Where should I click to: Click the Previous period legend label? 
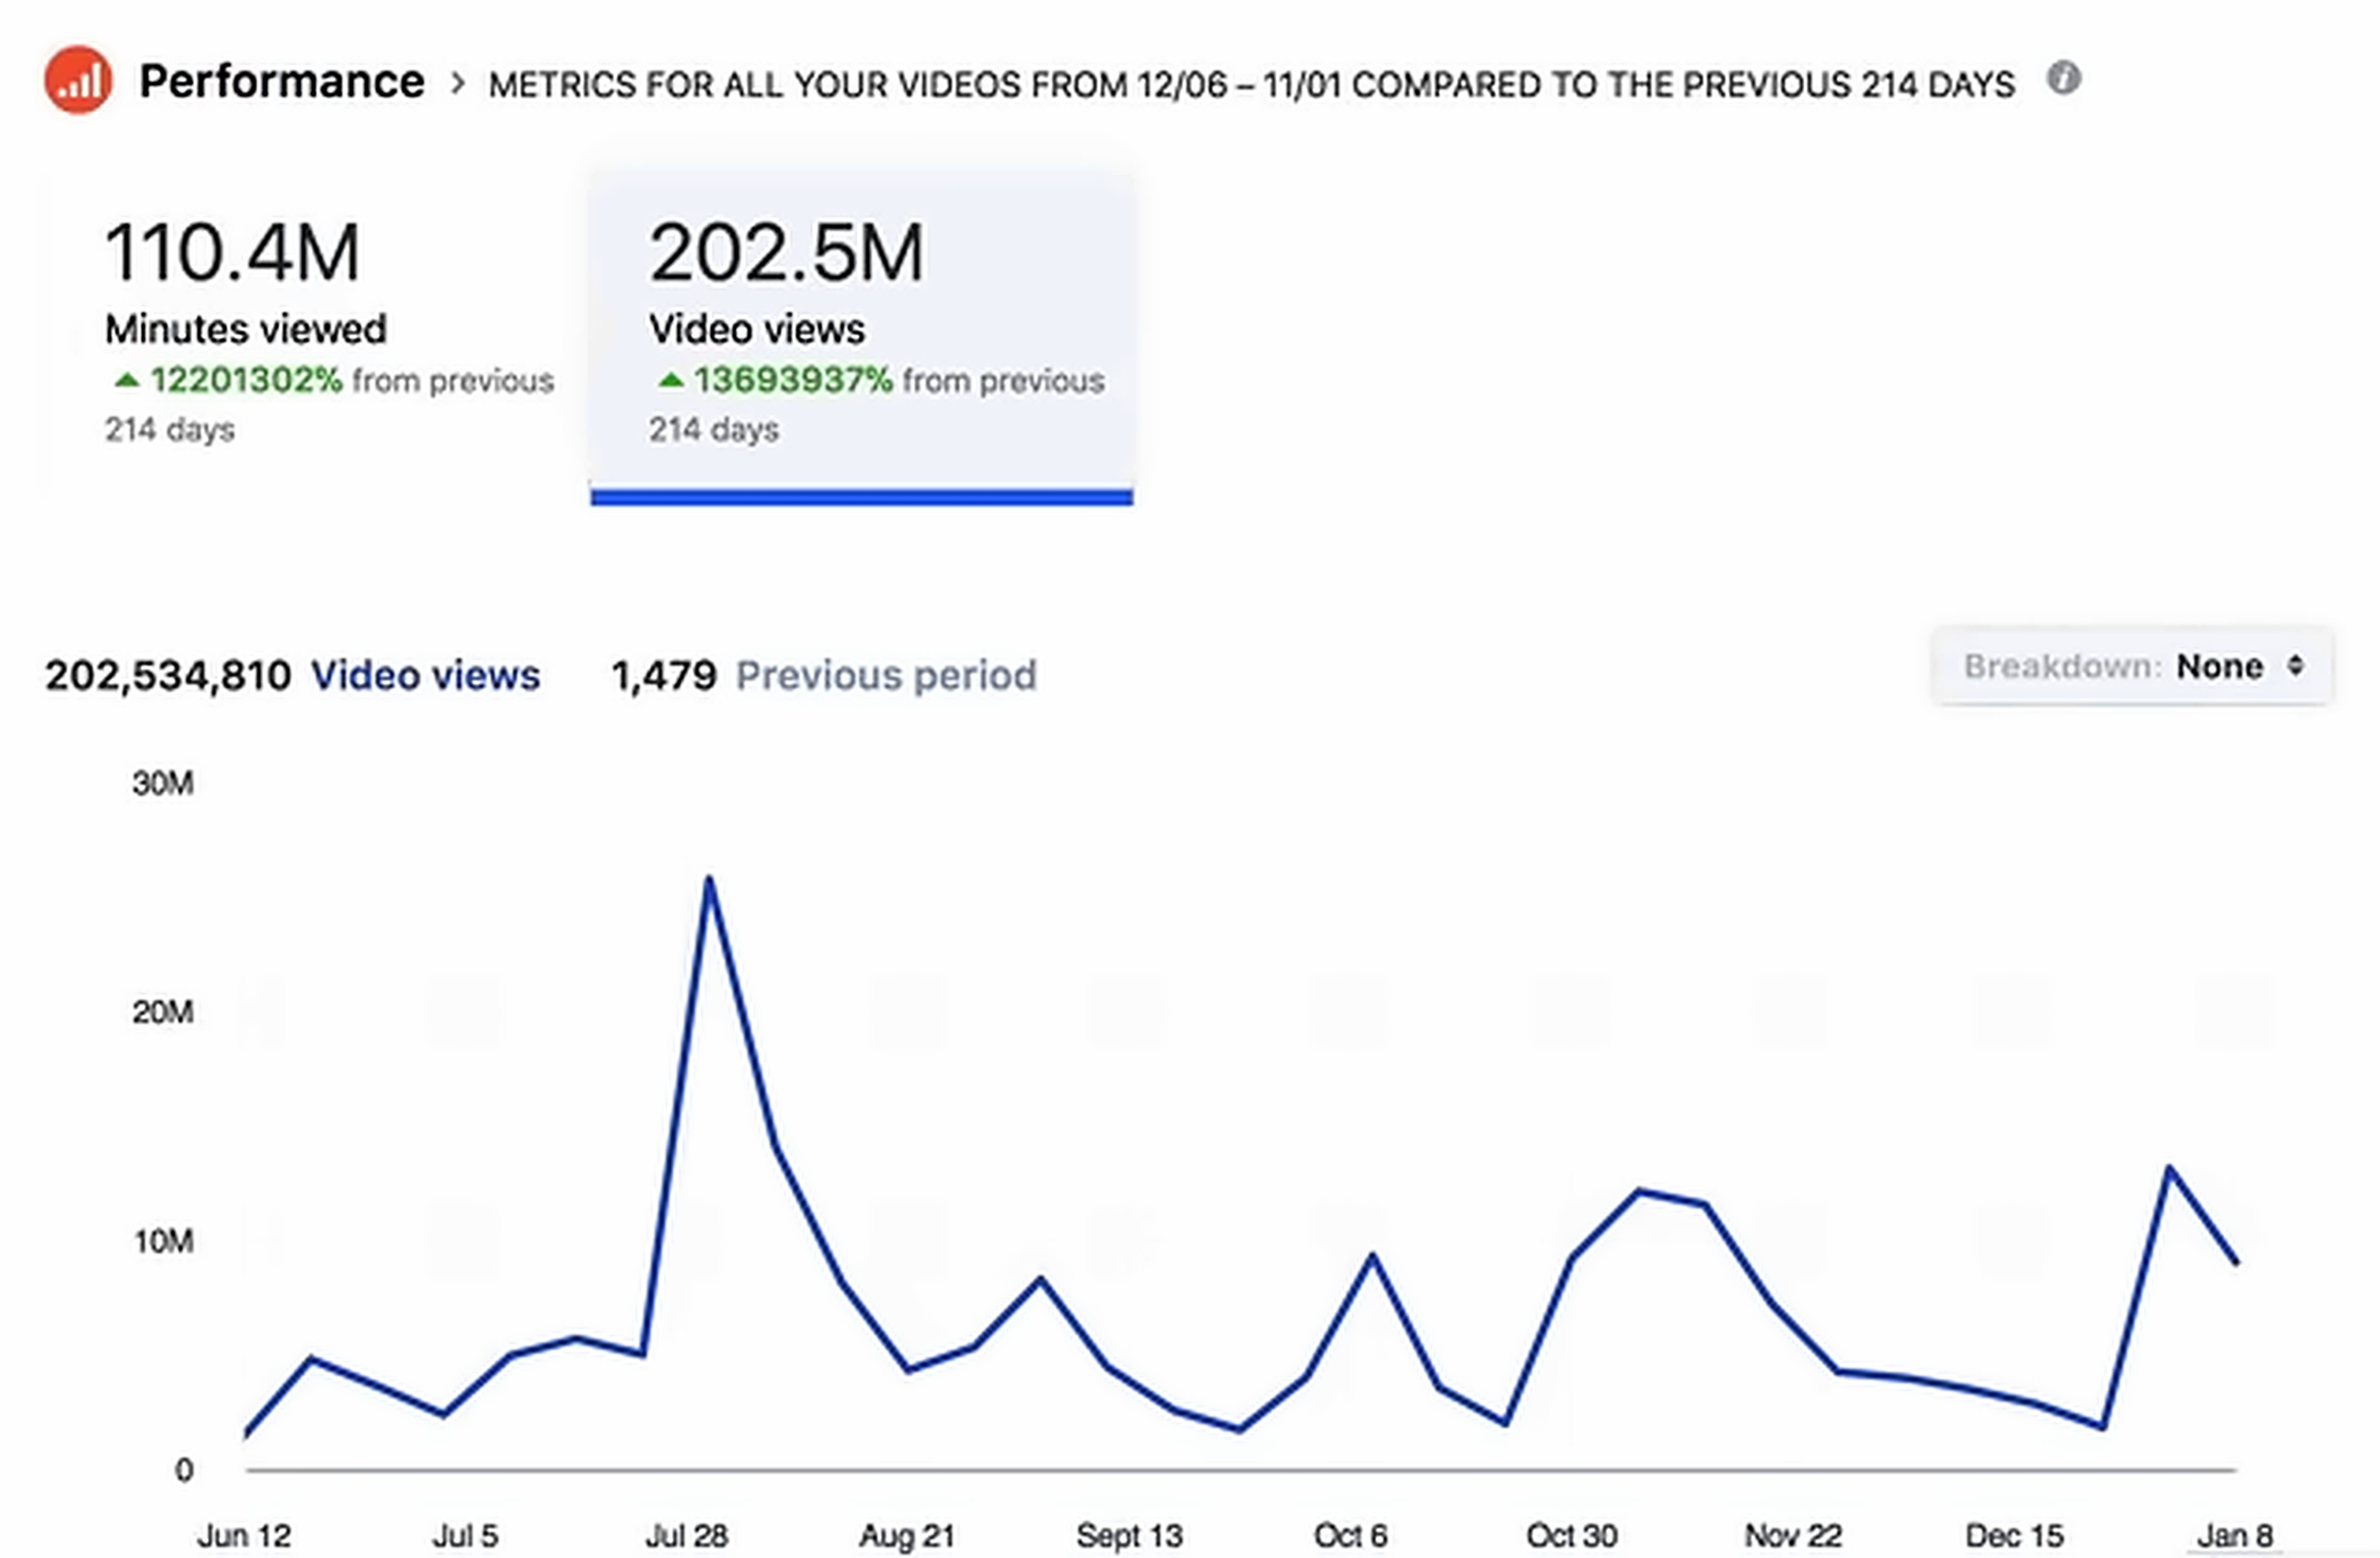[x=886, y=676]
